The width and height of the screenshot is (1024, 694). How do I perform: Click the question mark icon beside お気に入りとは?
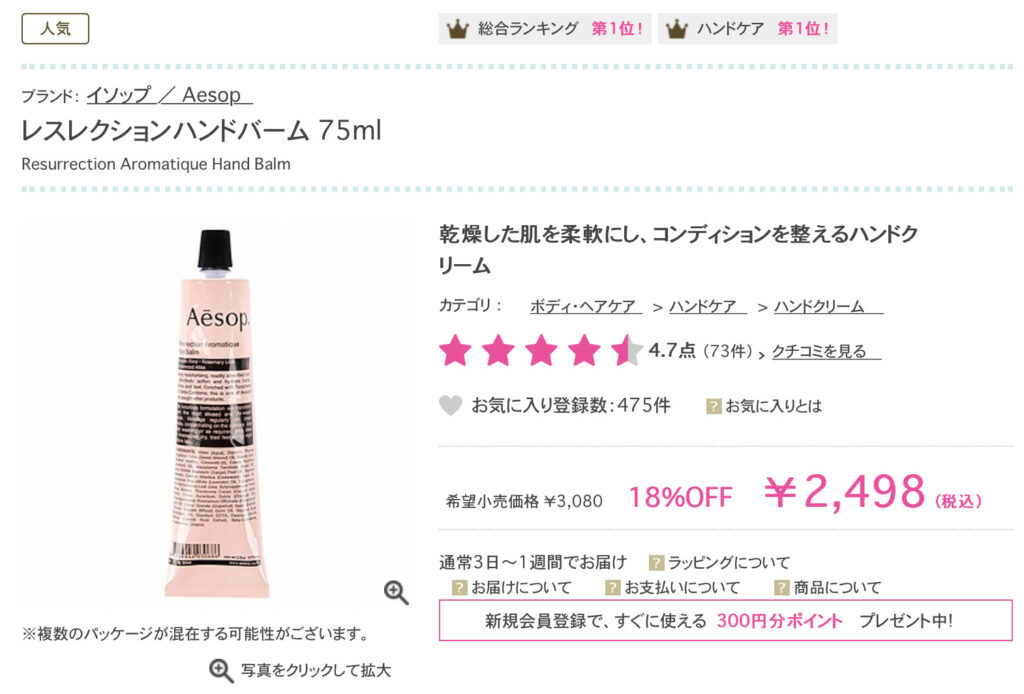(x=713, y=407)
